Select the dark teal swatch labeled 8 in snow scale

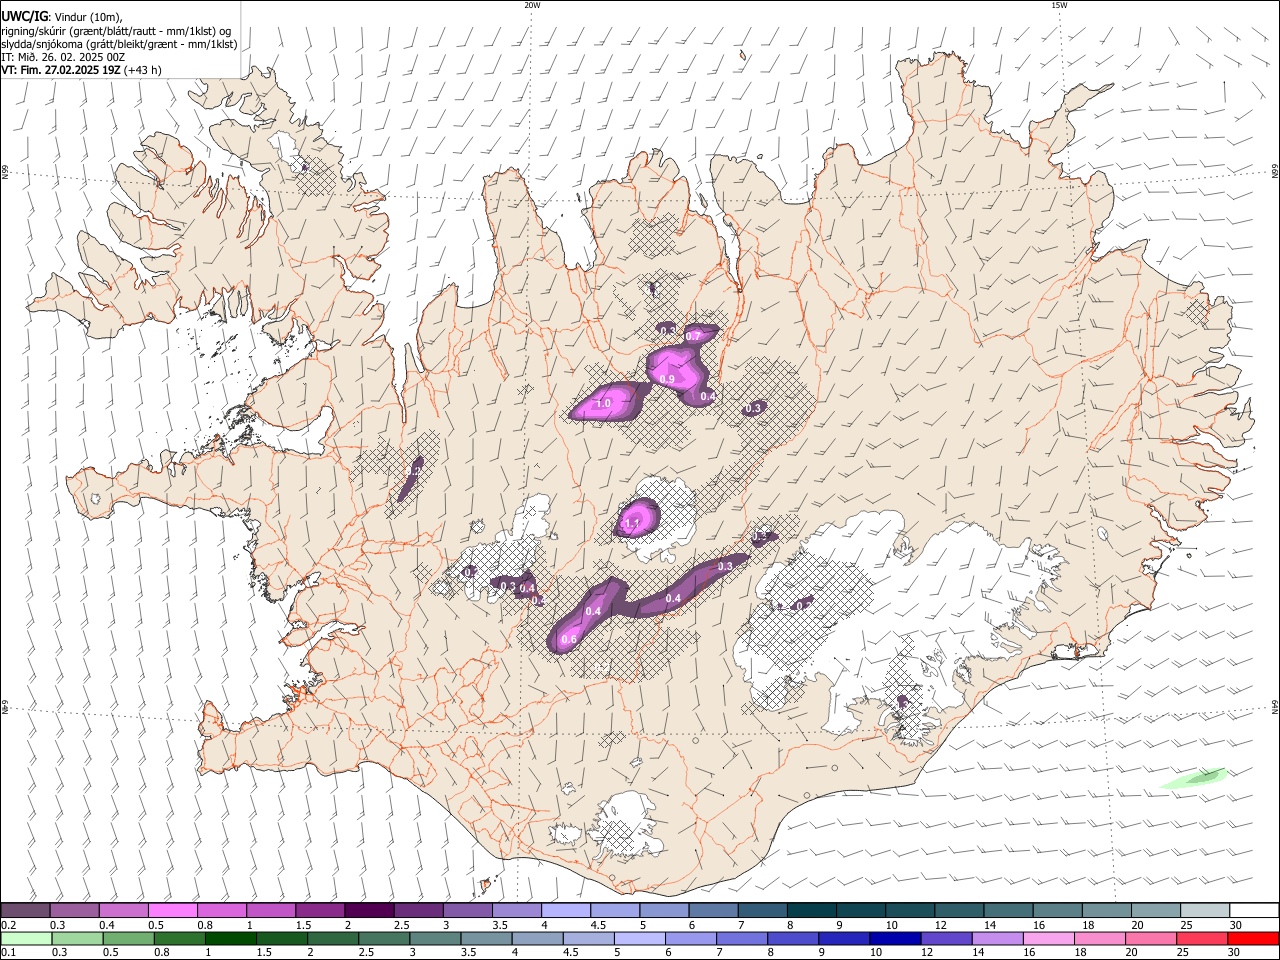(811, 911)
